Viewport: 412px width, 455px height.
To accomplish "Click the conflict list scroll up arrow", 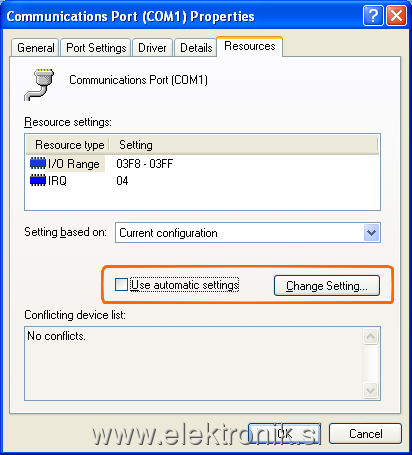I will point(370,337).
